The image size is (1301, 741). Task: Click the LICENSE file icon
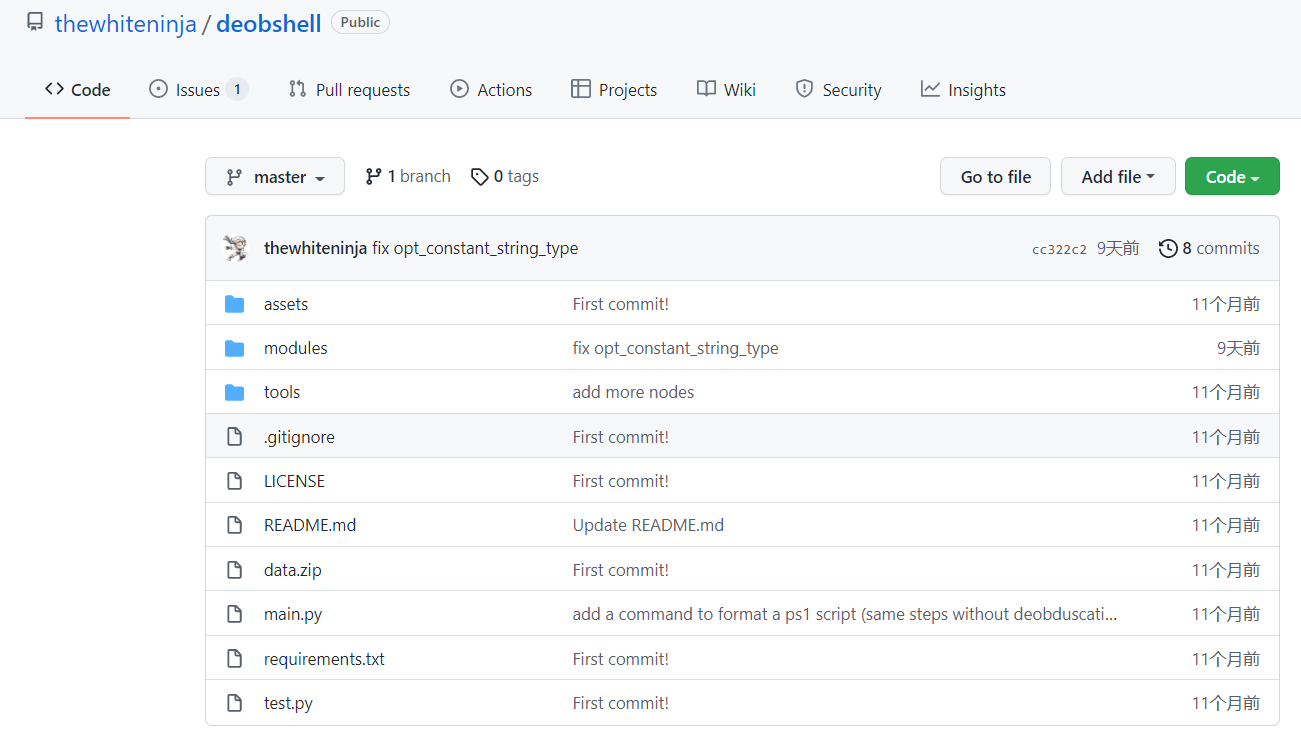click(235, 481)
